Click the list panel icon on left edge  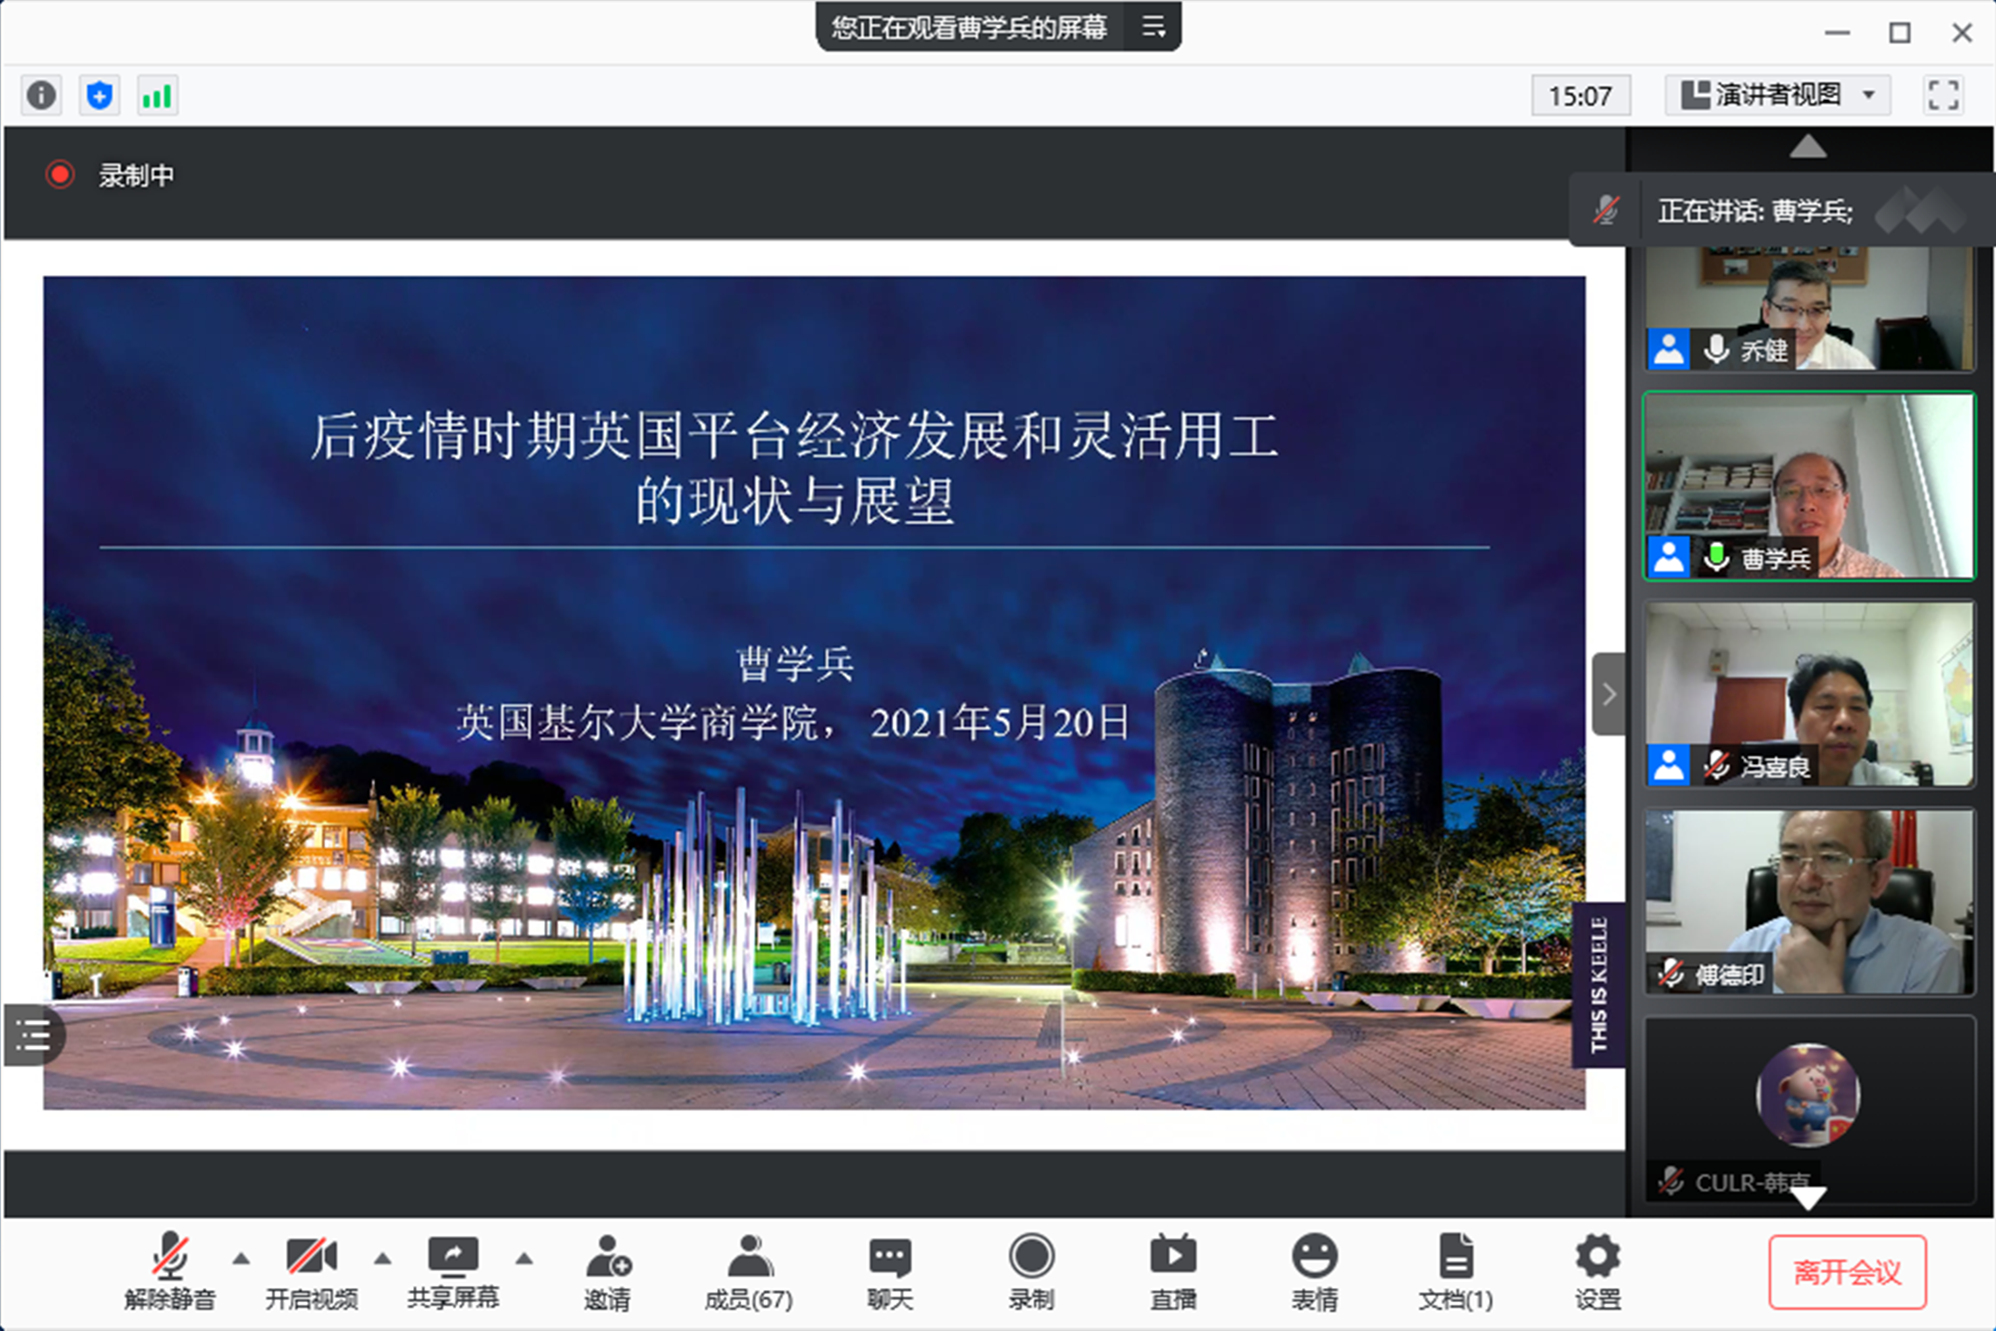click(x=33, y=1036)
